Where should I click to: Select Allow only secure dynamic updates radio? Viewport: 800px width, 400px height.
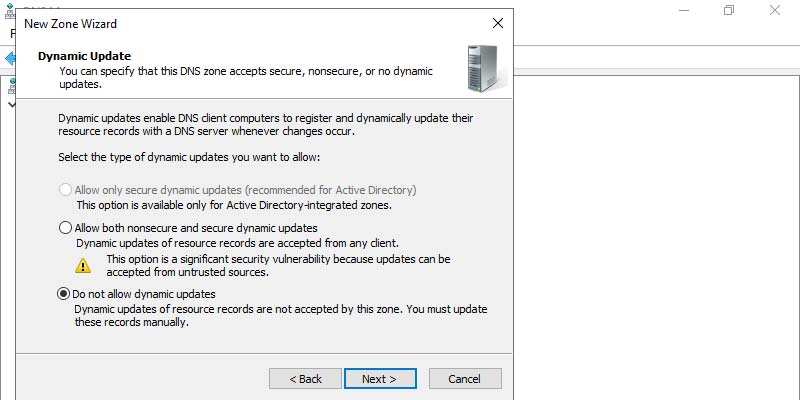point(65,190)
